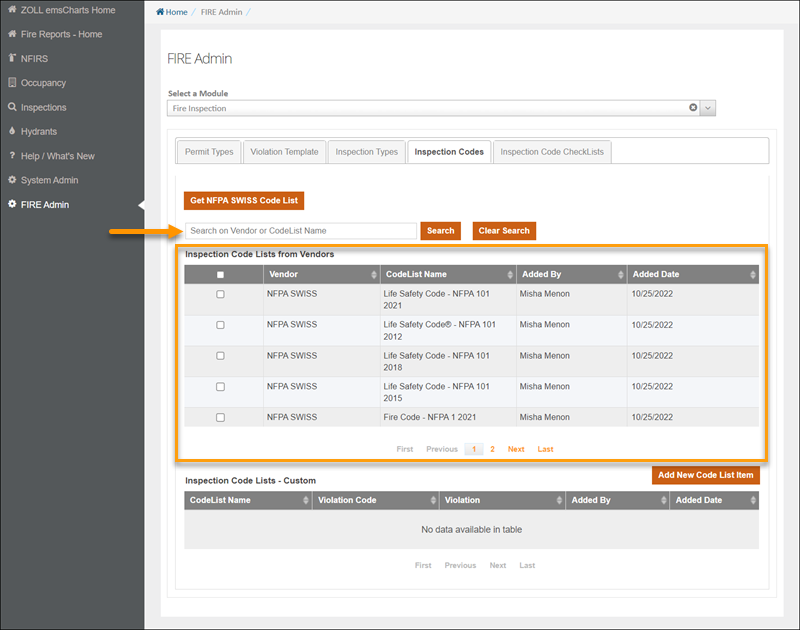Click the Clear Search button
Screen dimensions: 800x630
pyautogui.click(x=504, y=231)
